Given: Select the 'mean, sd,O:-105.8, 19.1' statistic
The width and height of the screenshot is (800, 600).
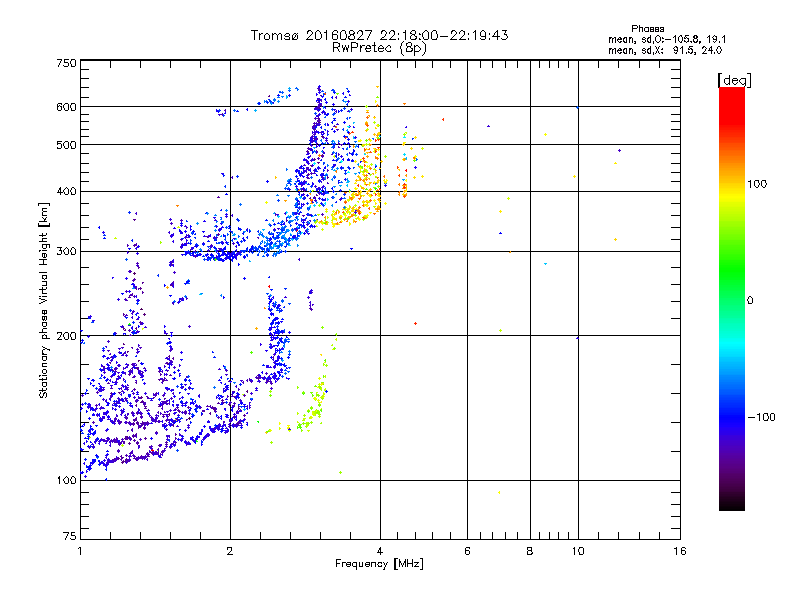Looking at the screenshot, I should click(x=667, y=39).
